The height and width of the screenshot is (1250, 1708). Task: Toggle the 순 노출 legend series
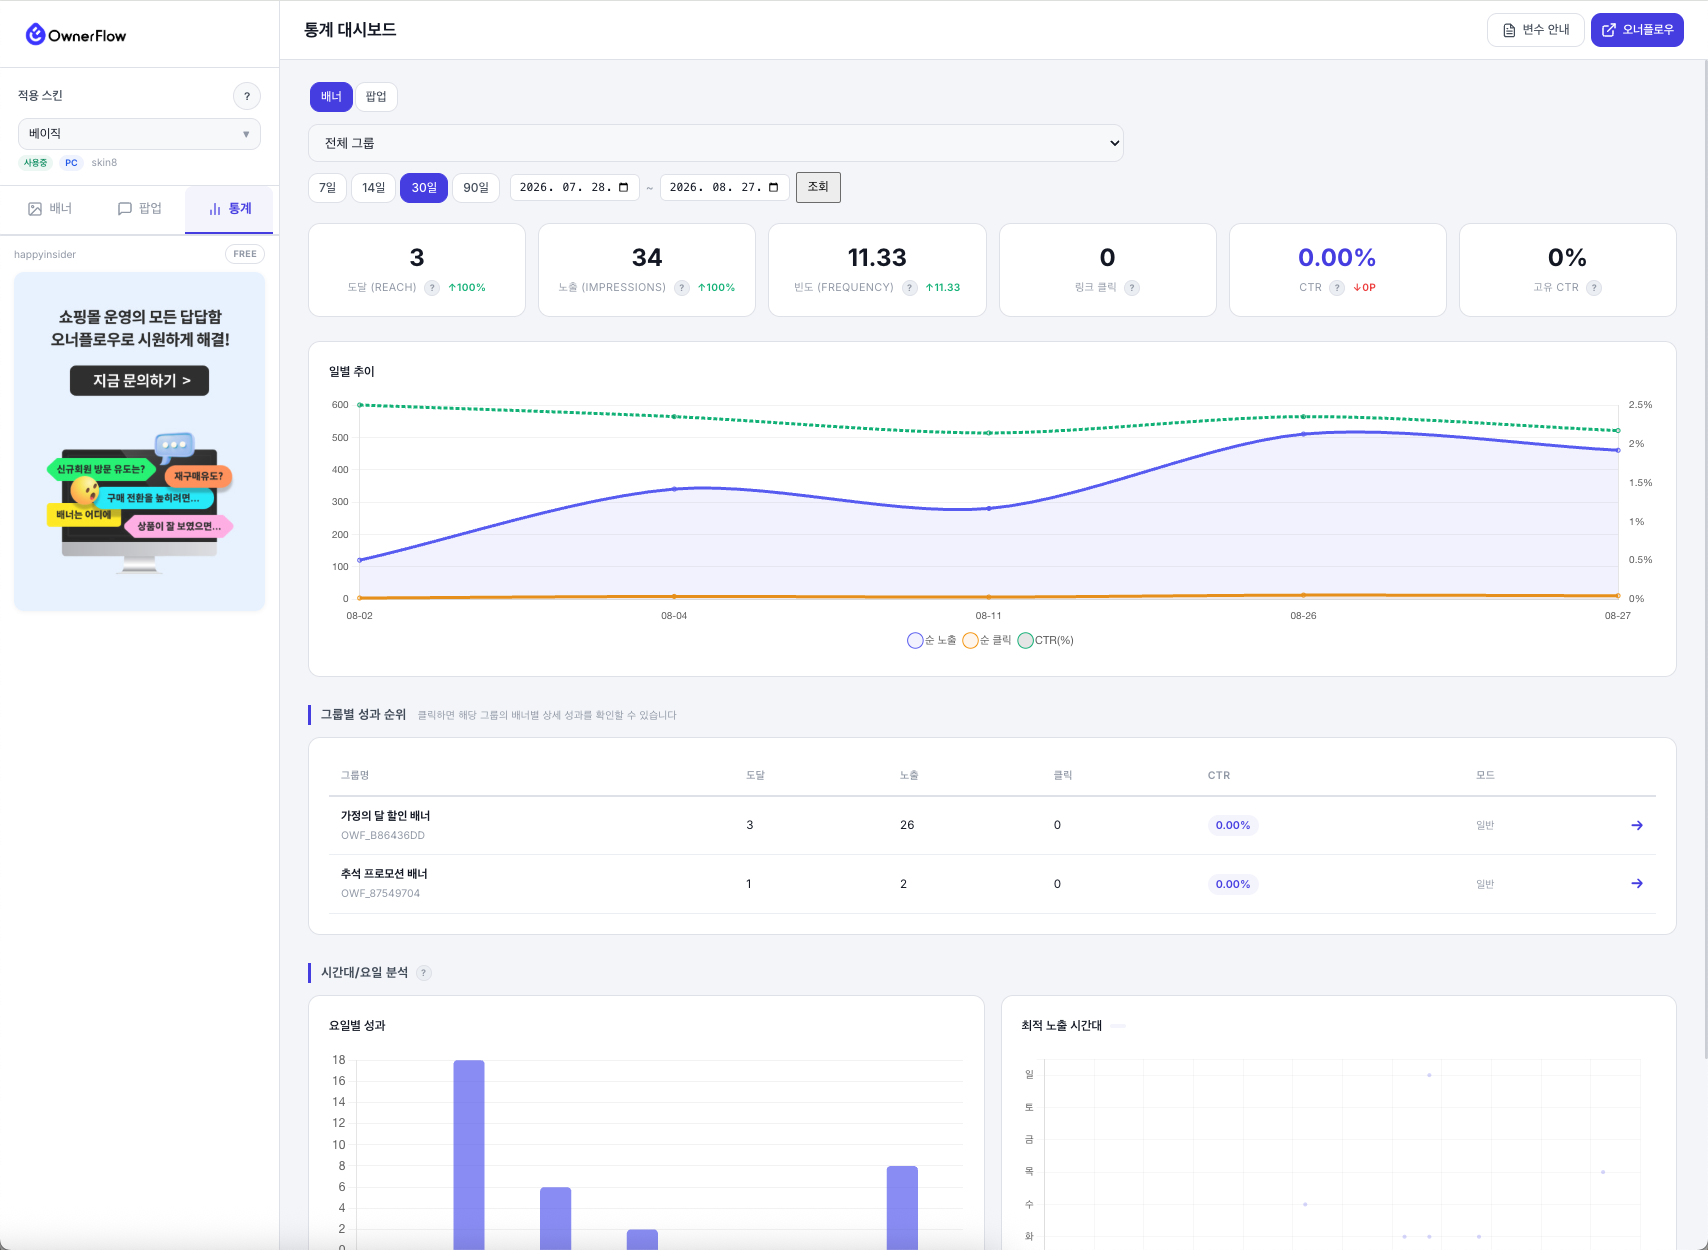click(x=932, y=641)
